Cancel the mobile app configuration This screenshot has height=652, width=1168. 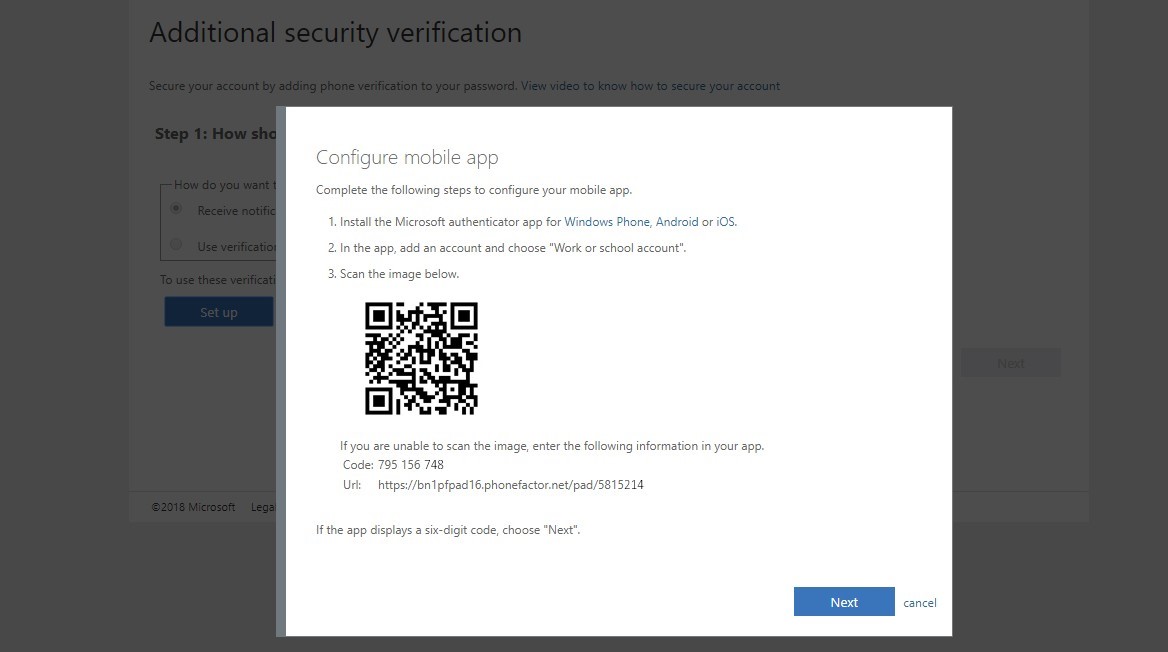click(918, 602)
